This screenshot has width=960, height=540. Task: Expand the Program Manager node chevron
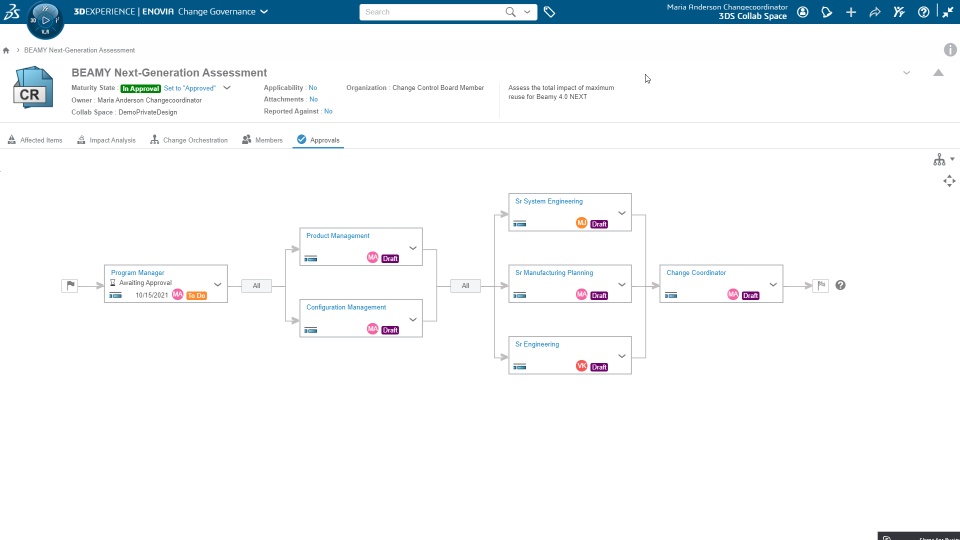click(217, 285)
